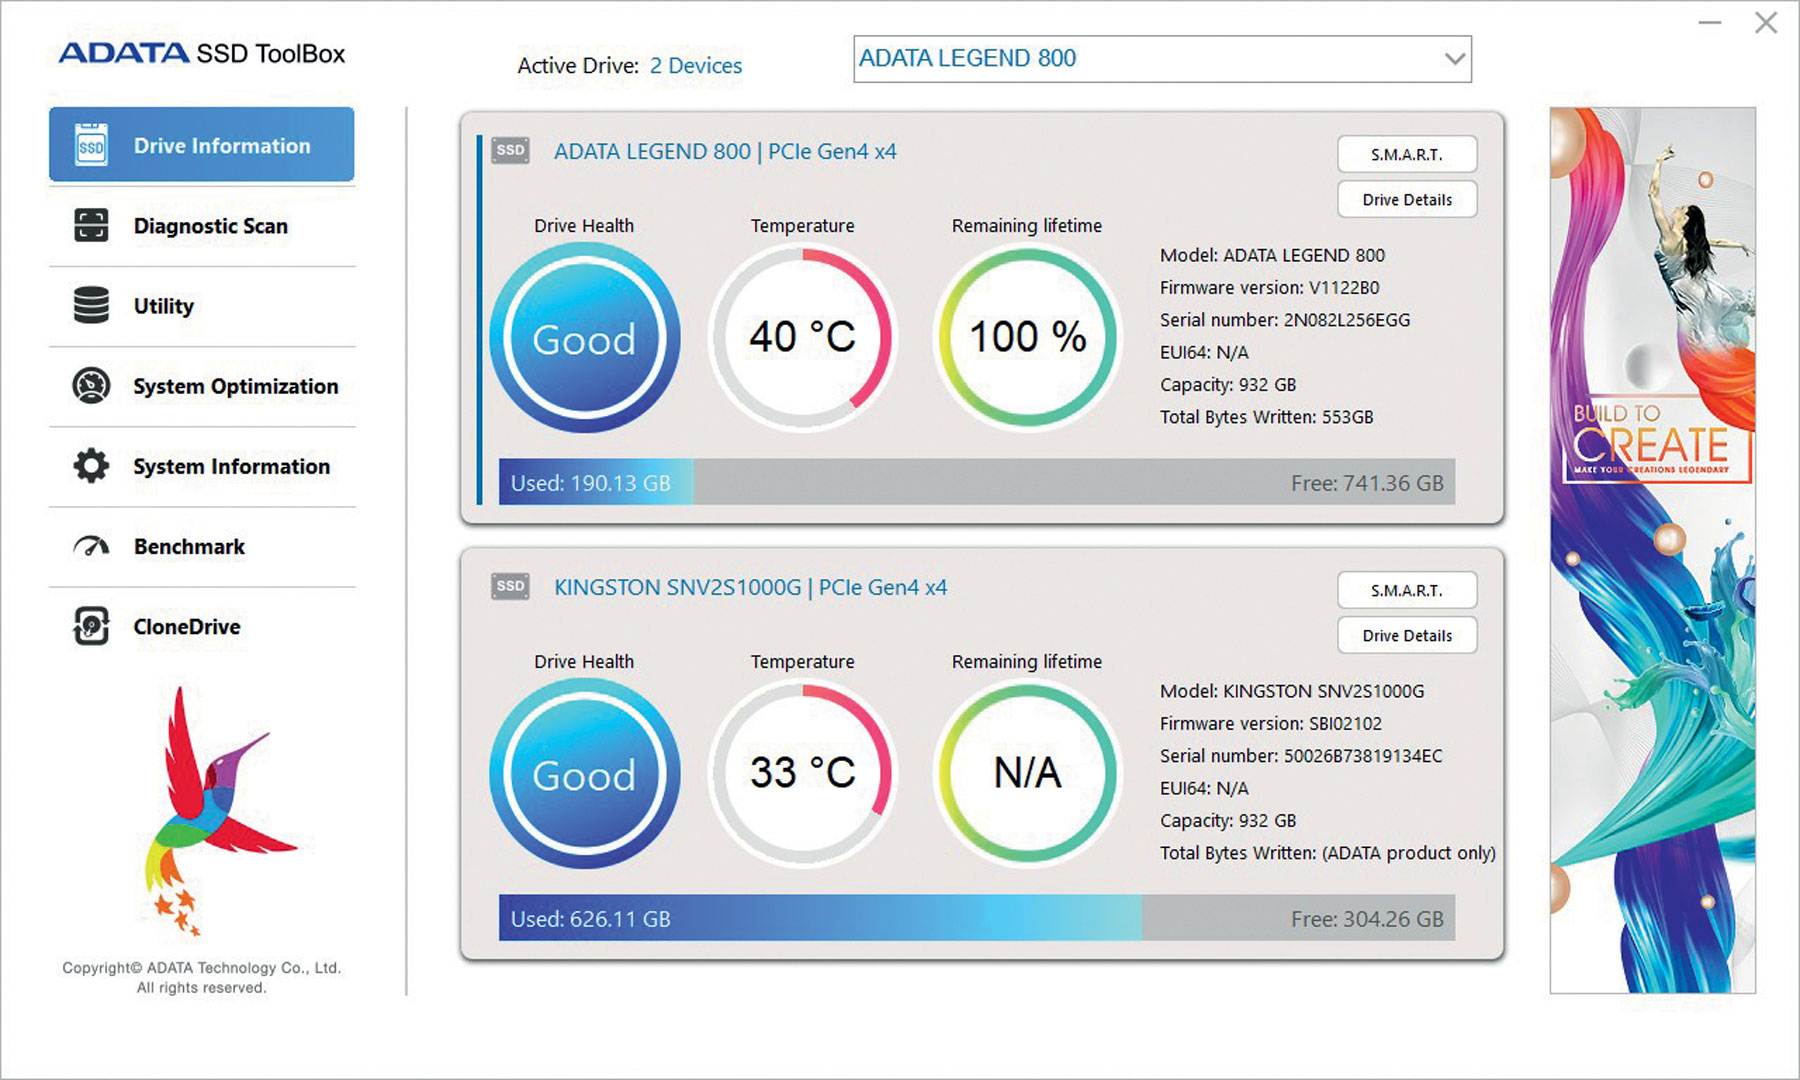
Task: Click the Benchmark speedometer icon
Action: click(91, 546)
